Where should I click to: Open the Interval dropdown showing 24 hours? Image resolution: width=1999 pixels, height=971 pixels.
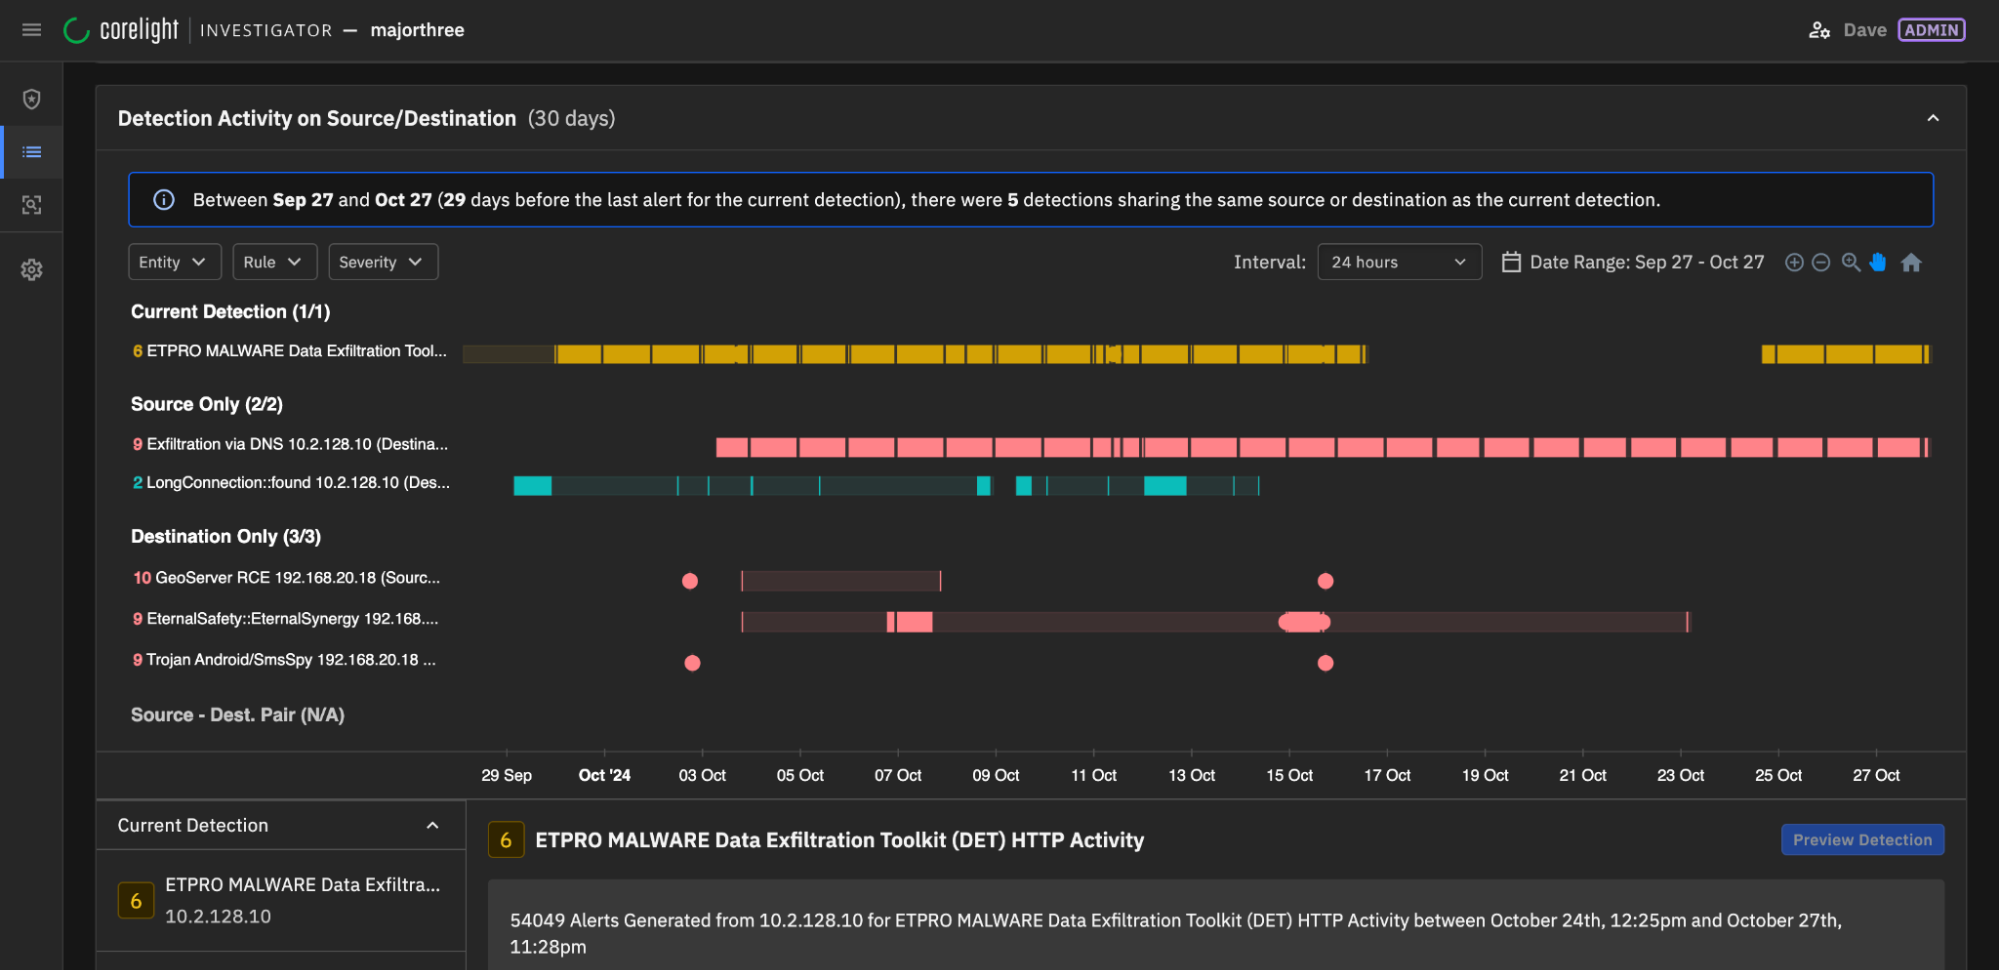click(1398, 261)
